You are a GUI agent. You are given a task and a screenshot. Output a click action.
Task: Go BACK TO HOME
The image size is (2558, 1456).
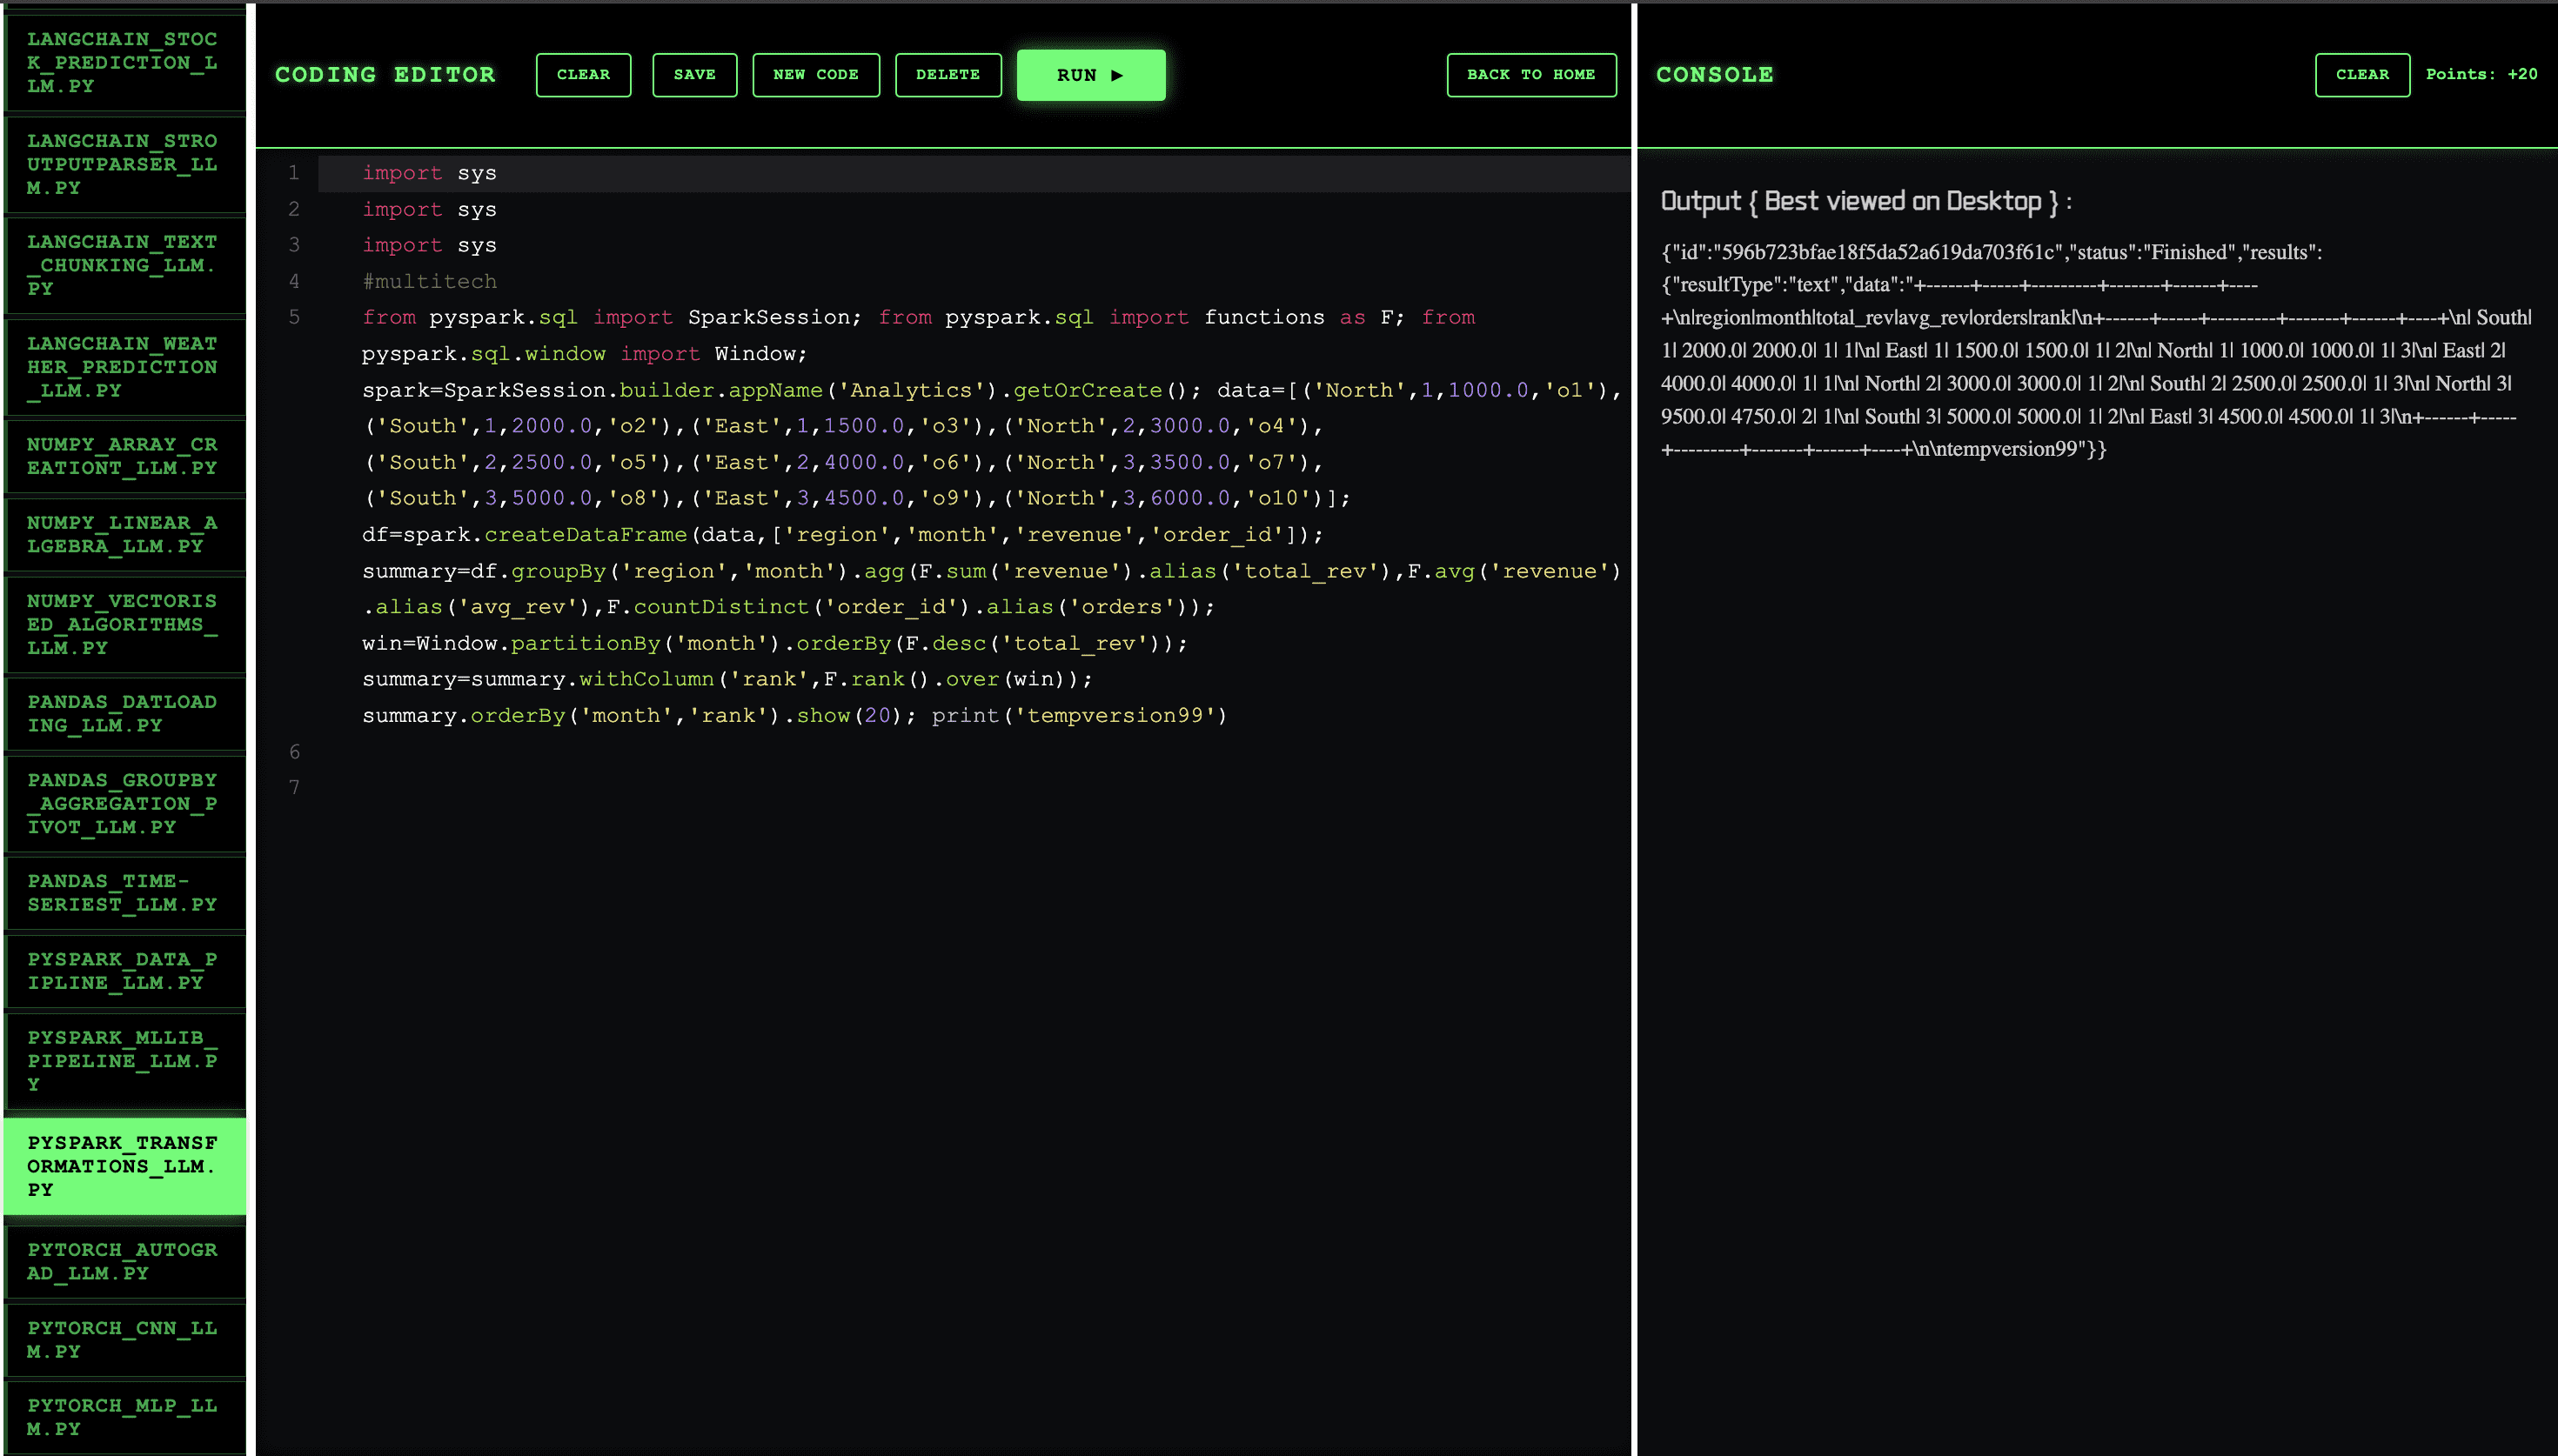click(1531, 75)
